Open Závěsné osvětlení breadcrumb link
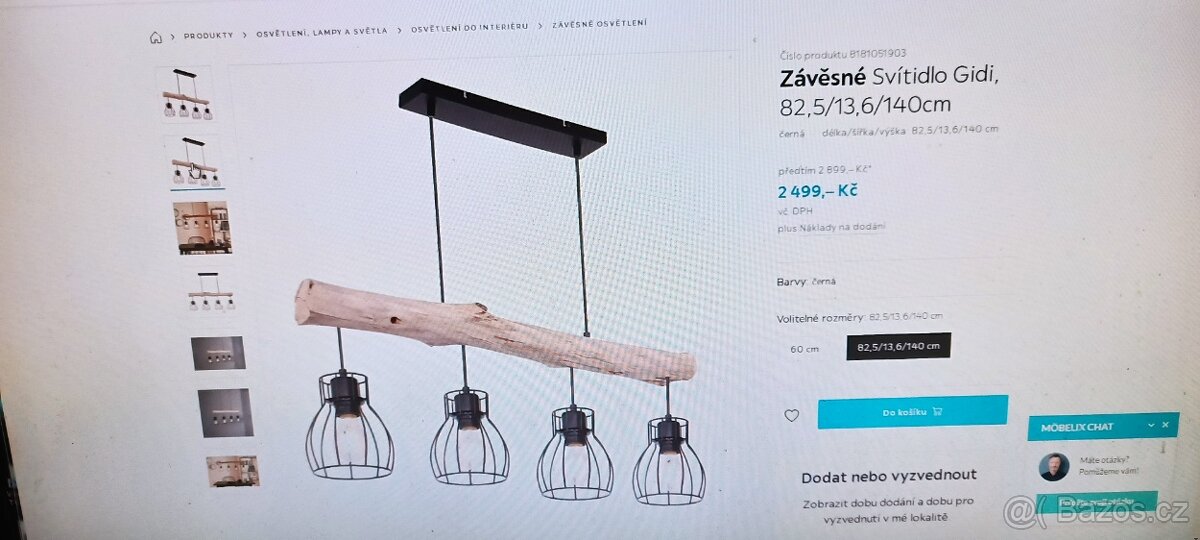 pyautogui.click(x=598, y=24)
